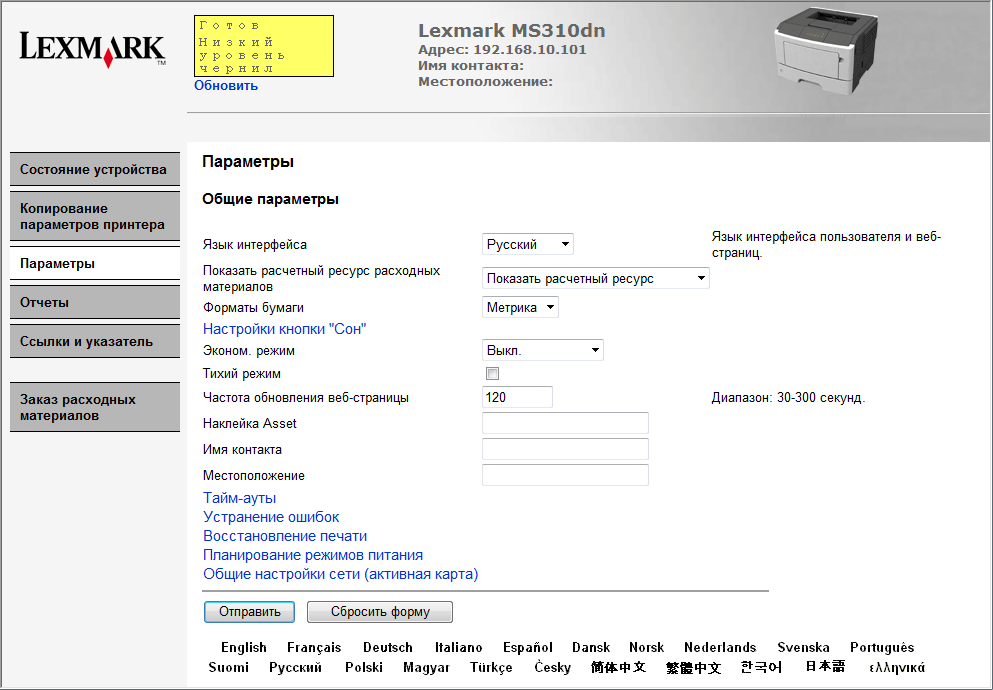
Task: Click the Частота обновления веб-страницы field
Action: [517, 397]
